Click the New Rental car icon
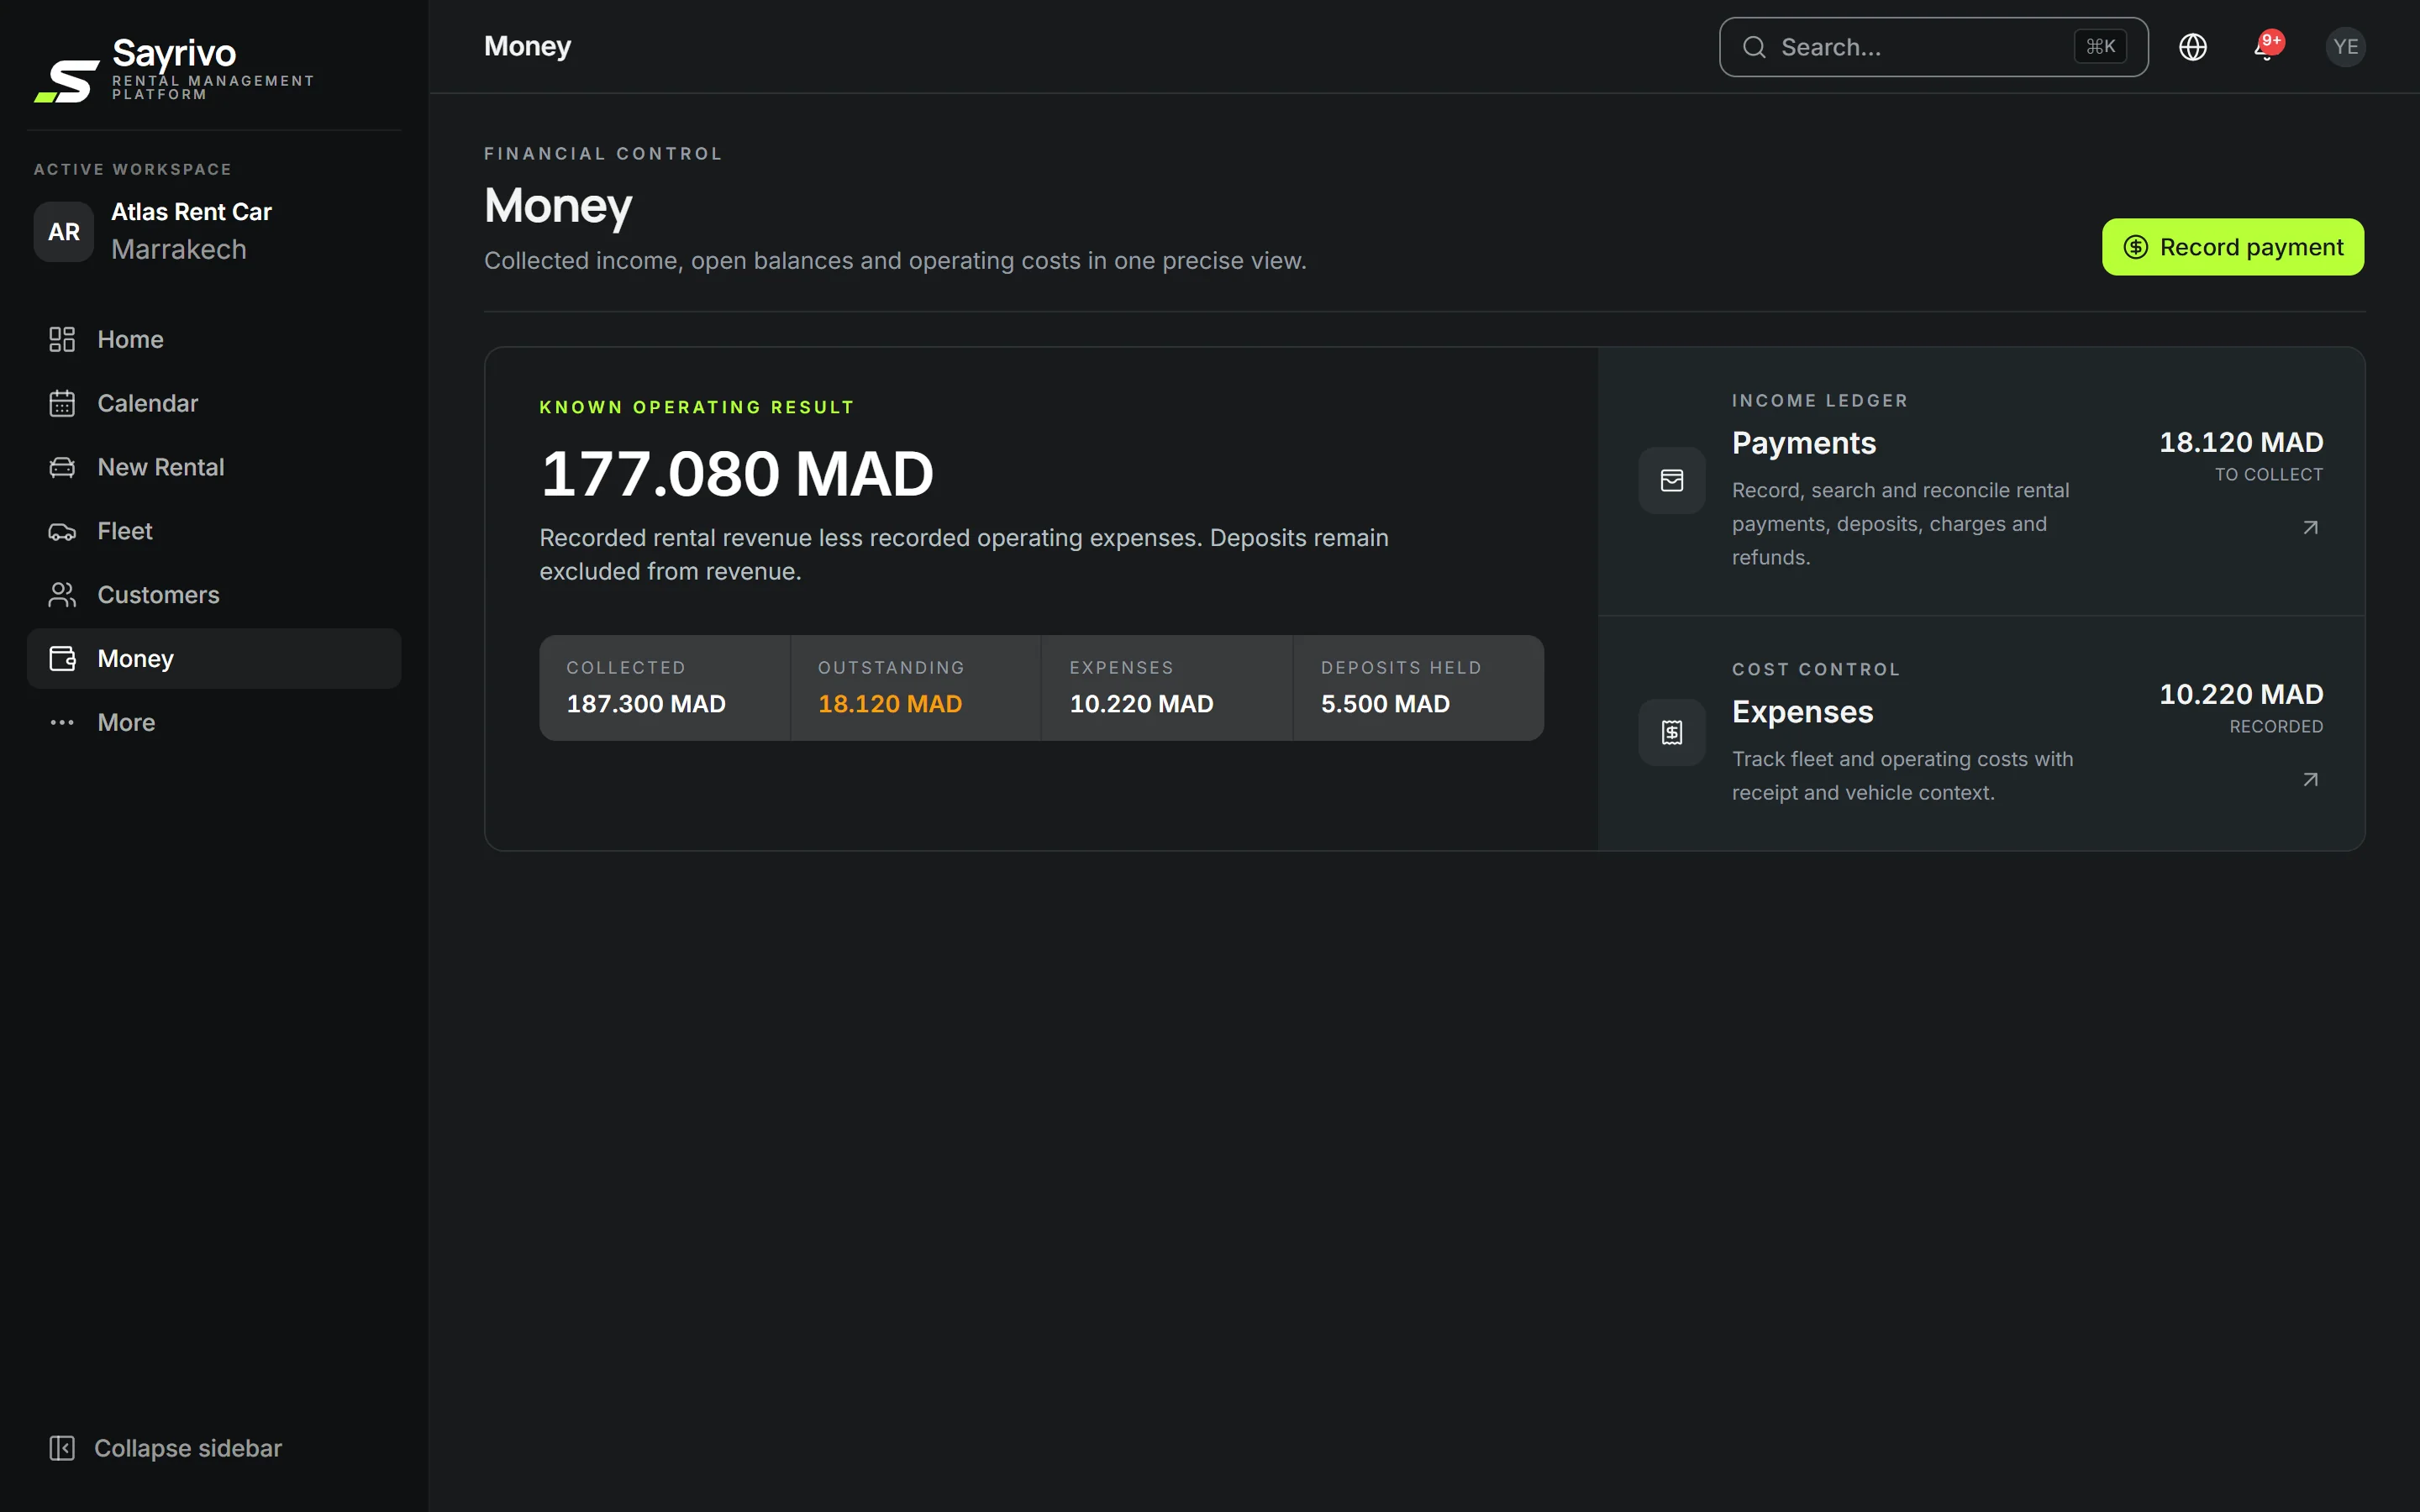Screen dimensions: 2420x1512 point(62,467)
